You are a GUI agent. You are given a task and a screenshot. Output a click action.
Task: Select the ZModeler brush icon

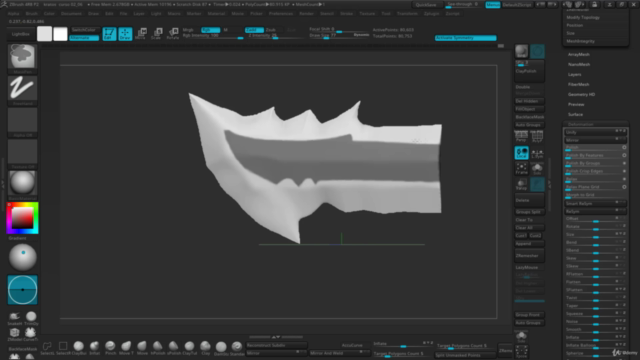15,334
